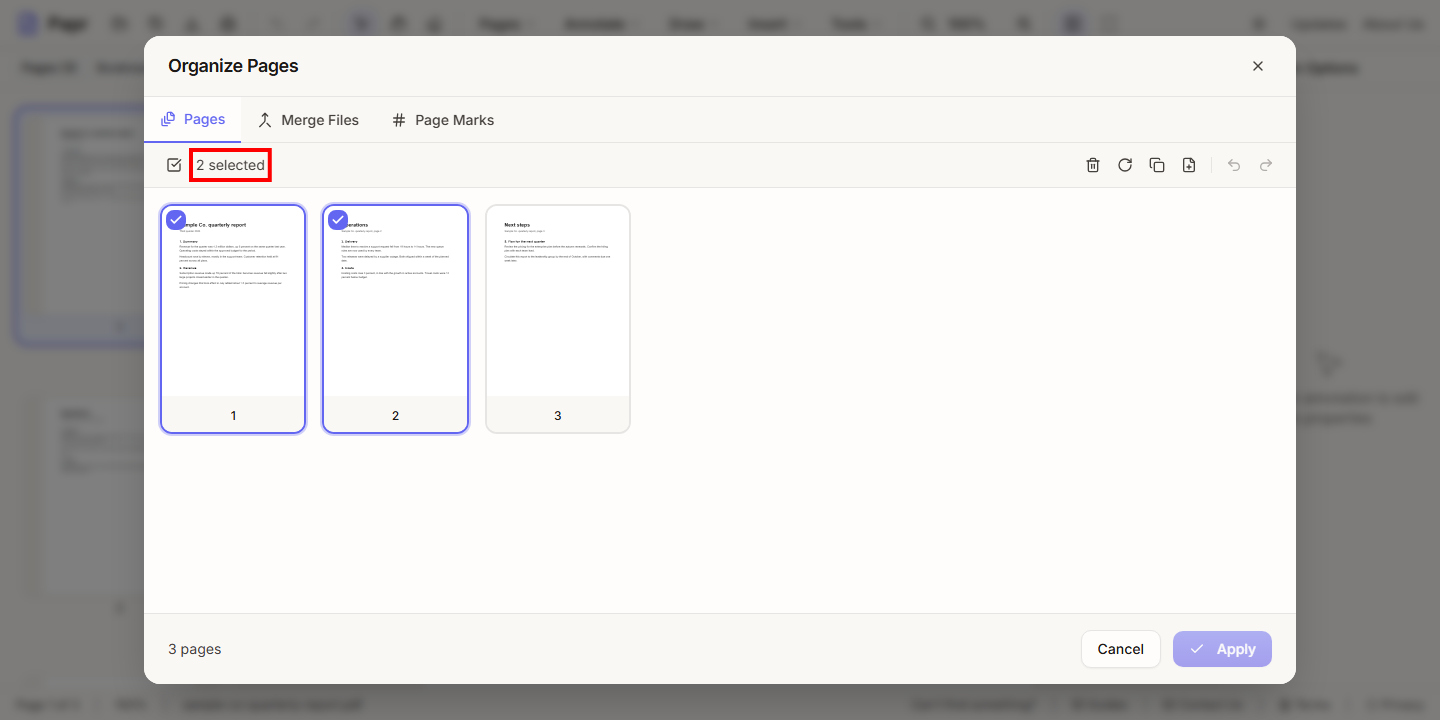Click the page 2 thumbnail

click(395, 319)
